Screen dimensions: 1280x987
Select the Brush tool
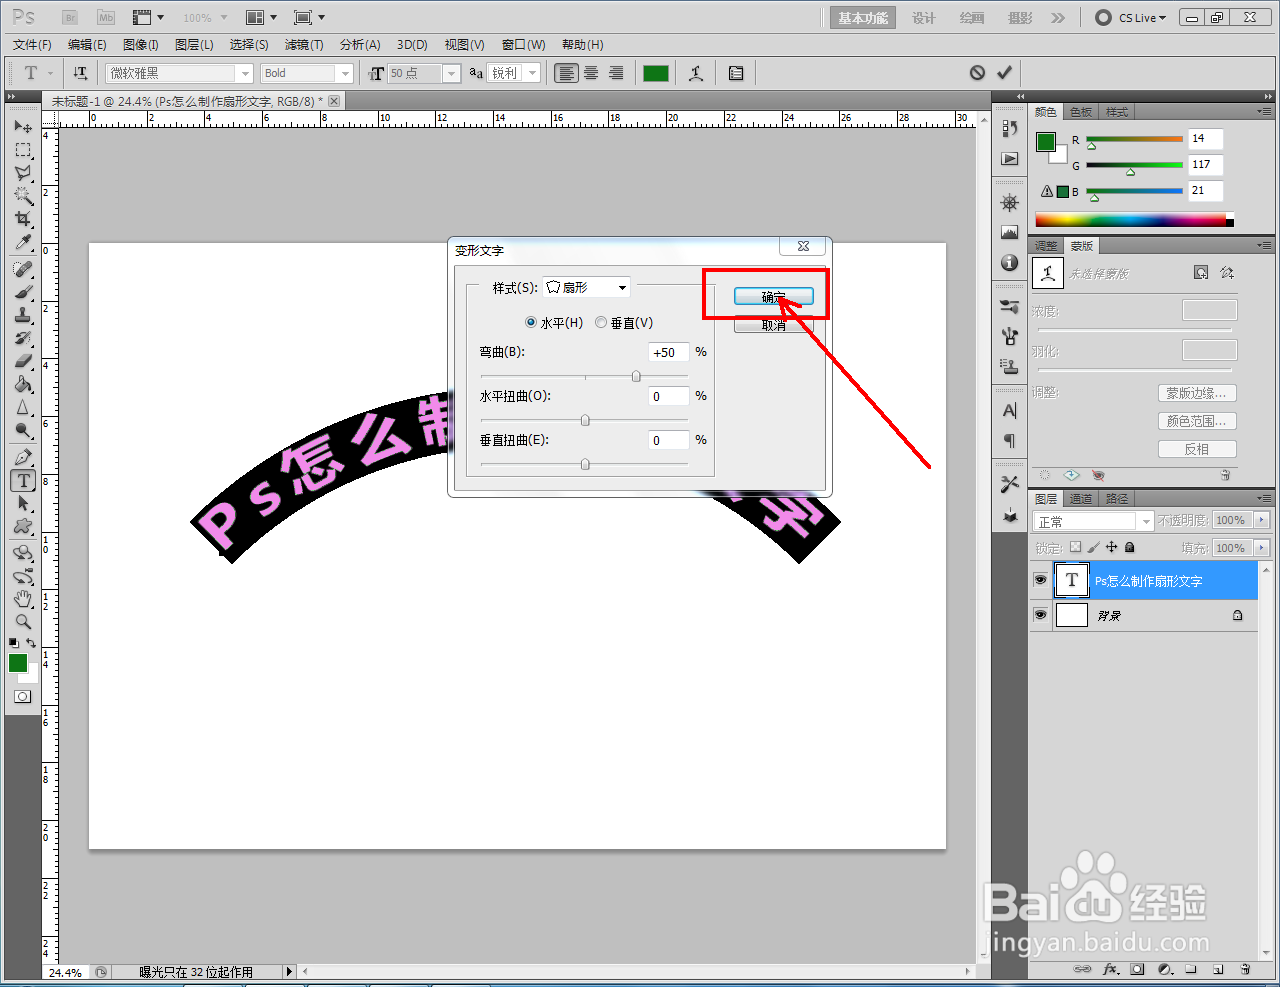[23, 292]
